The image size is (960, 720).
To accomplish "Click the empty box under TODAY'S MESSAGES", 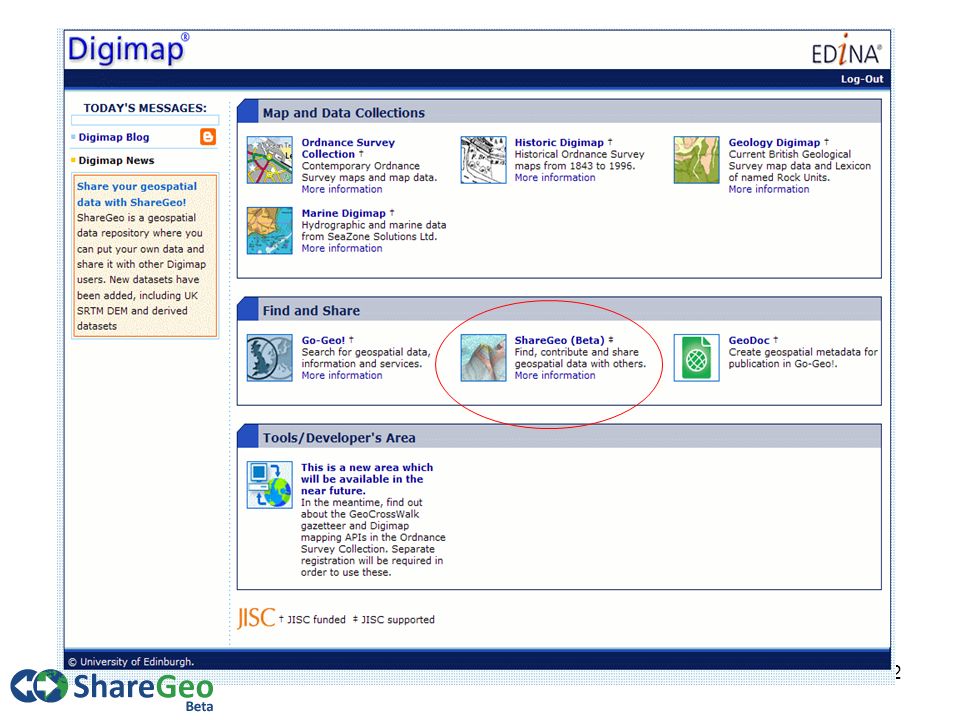I will point(145,120).
